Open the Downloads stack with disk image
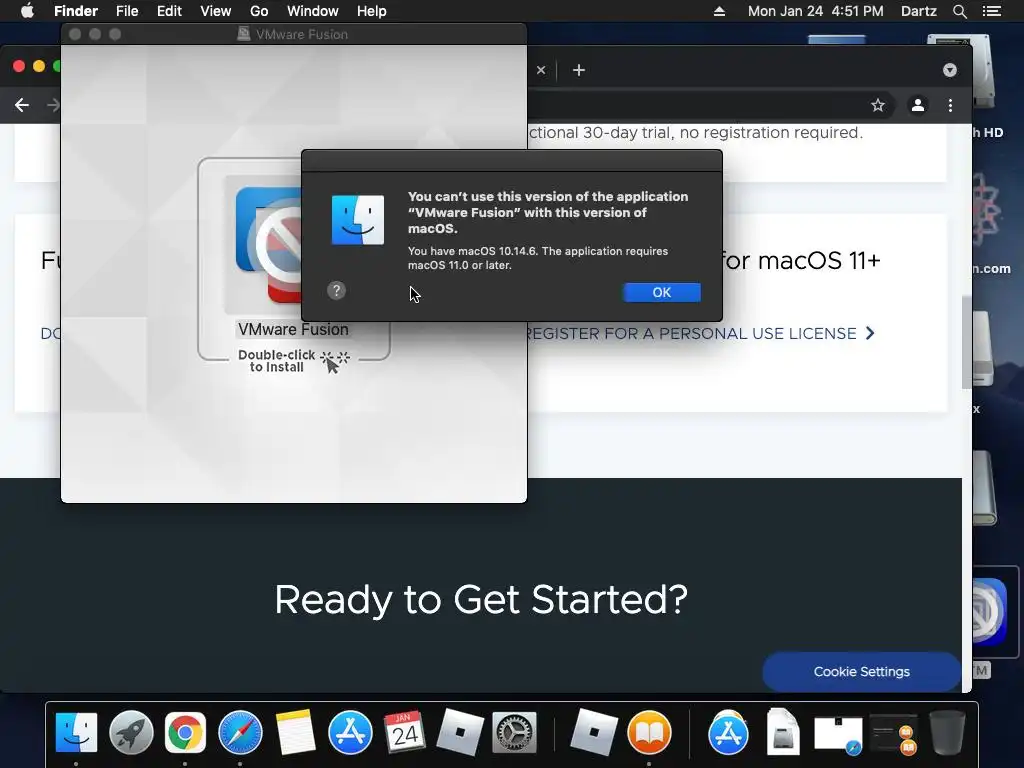1024x768 pixels. pyautogui.click(x=783, y=732)
